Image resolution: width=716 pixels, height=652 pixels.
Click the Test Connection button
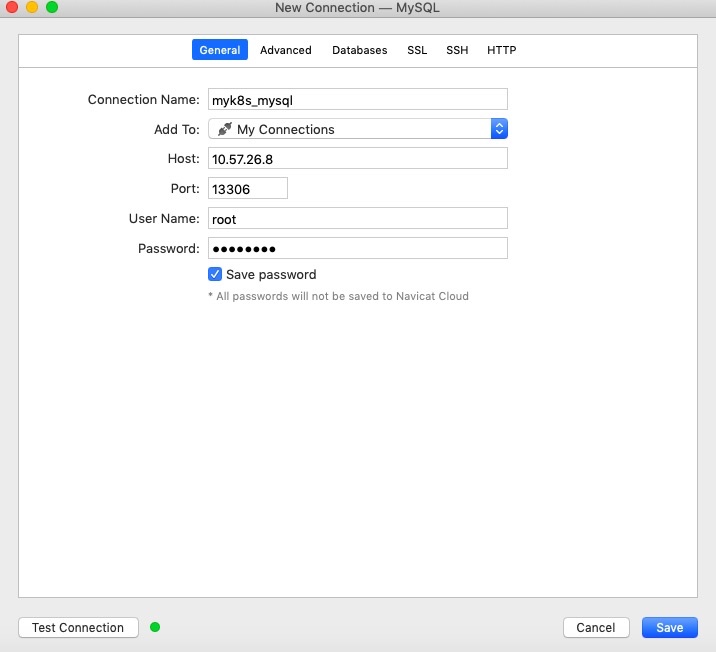click(78, 627)
